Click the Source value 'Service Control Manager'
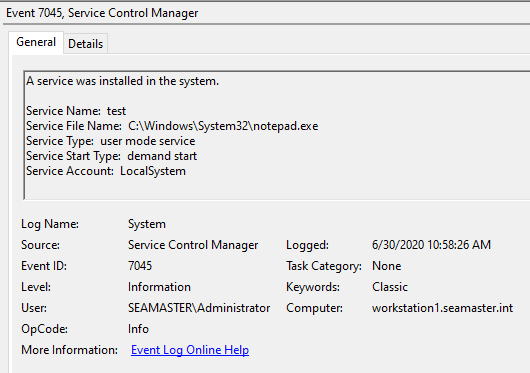 pyautogui.click(x=193, y=245)
